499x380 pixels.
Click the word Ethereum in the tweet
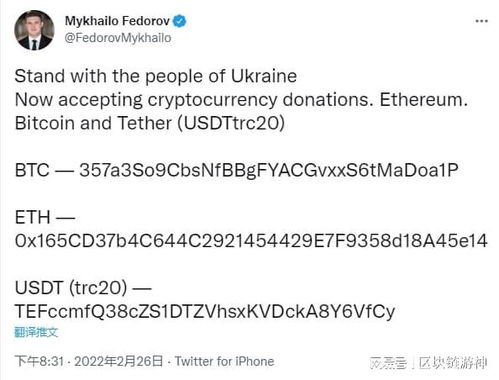click(424, 99)
